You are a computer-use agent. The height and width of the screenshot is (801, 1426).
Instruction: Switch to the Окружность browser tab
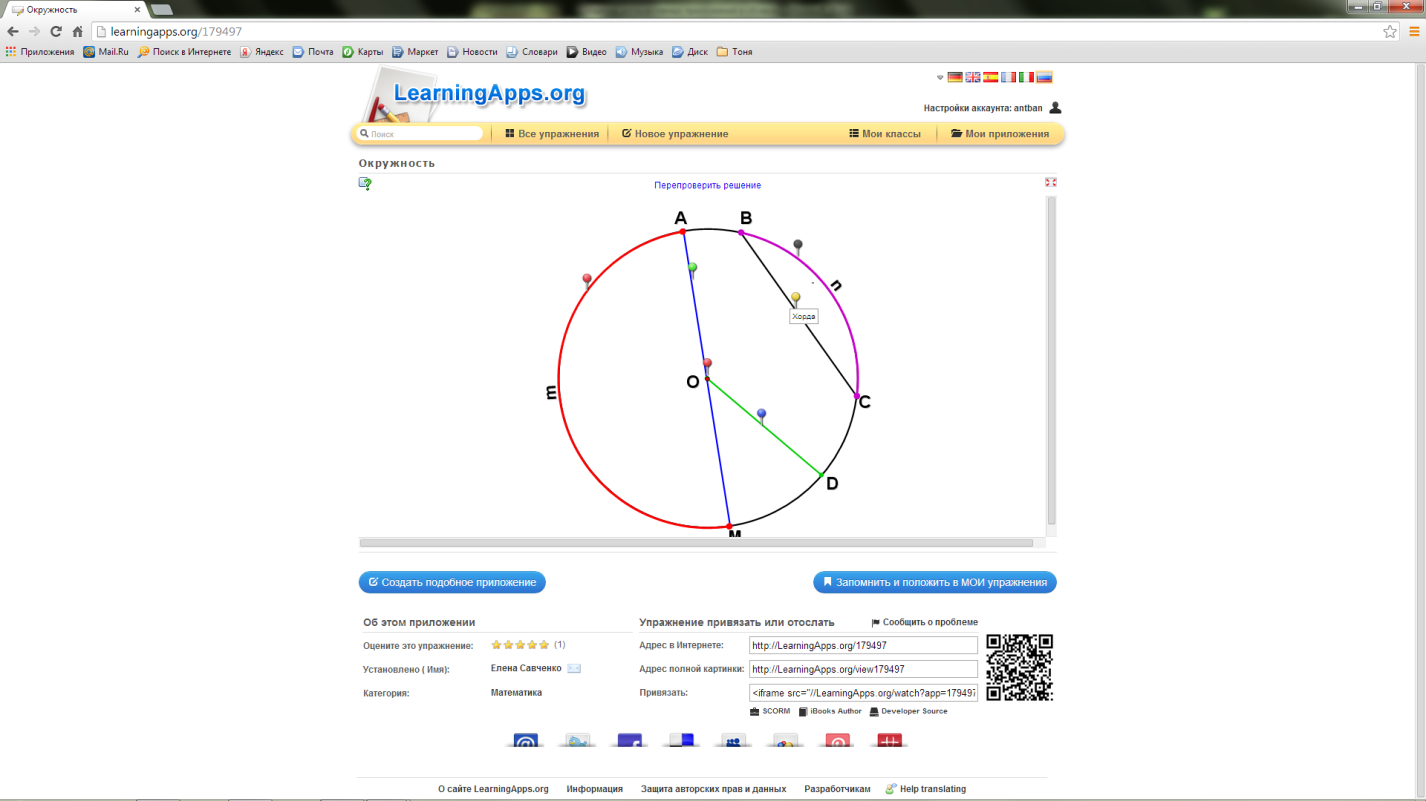coord(75,9)
